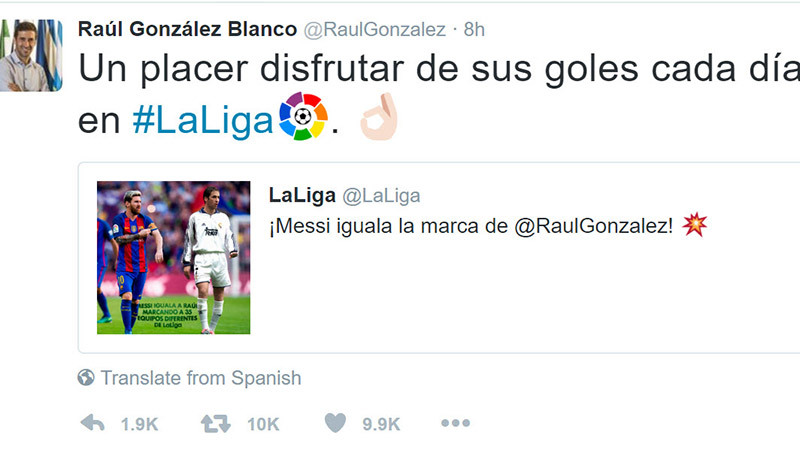Click the LaLiga account name in quoted tweet

[x=302, y=194]
